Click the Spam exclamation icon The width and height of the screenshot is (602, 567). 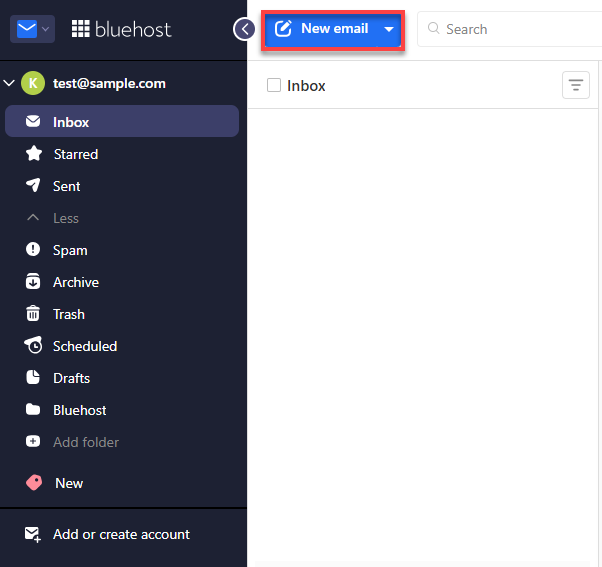[x=33, y=249]
